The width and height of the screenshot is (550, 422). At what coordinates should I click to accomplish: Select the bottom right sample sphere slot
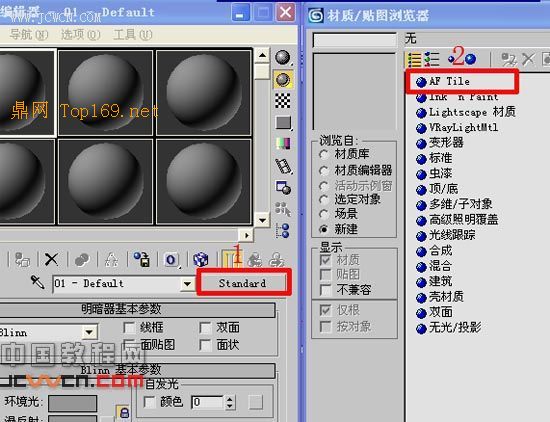[x=203, y=181]
